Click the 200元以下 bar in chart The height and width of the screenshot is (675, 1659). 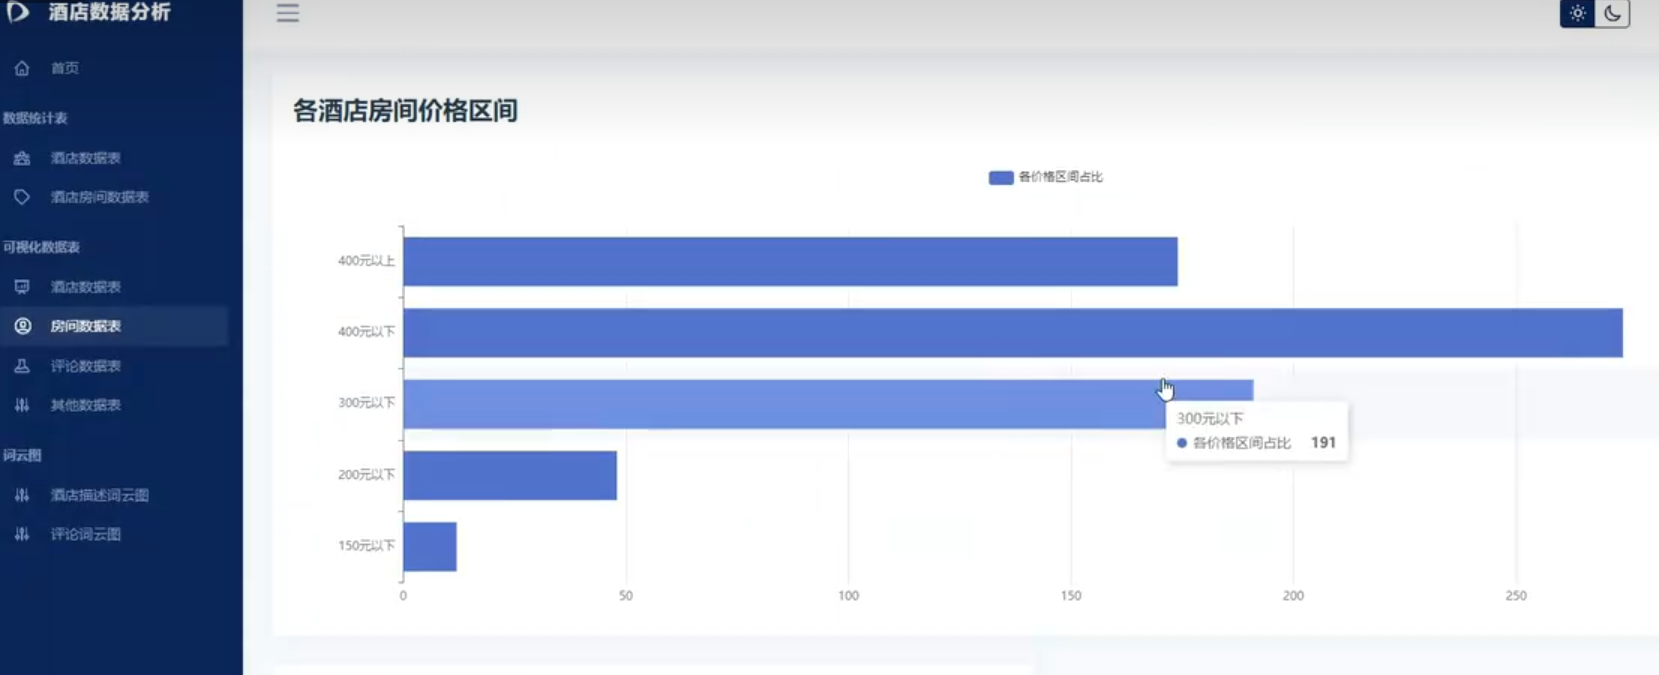(510, 475)
